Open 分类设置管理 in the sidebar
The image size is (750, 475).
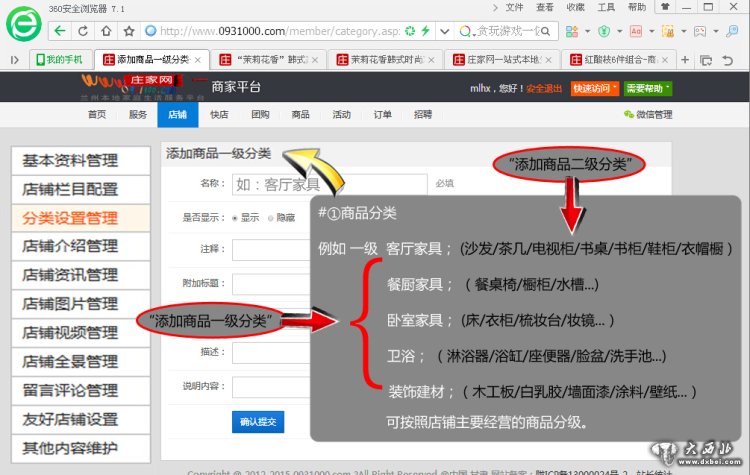coord(70,218)
